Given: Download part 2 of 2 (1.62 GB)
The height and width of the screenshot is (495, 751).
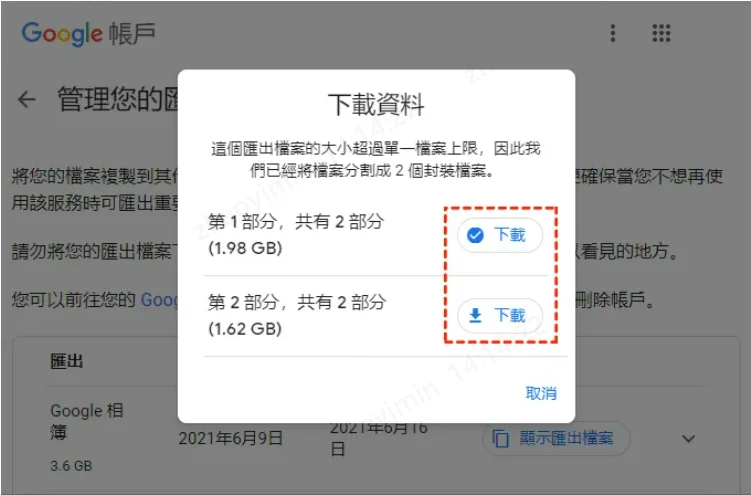Looking at the screenshot, I should (500, 315).
